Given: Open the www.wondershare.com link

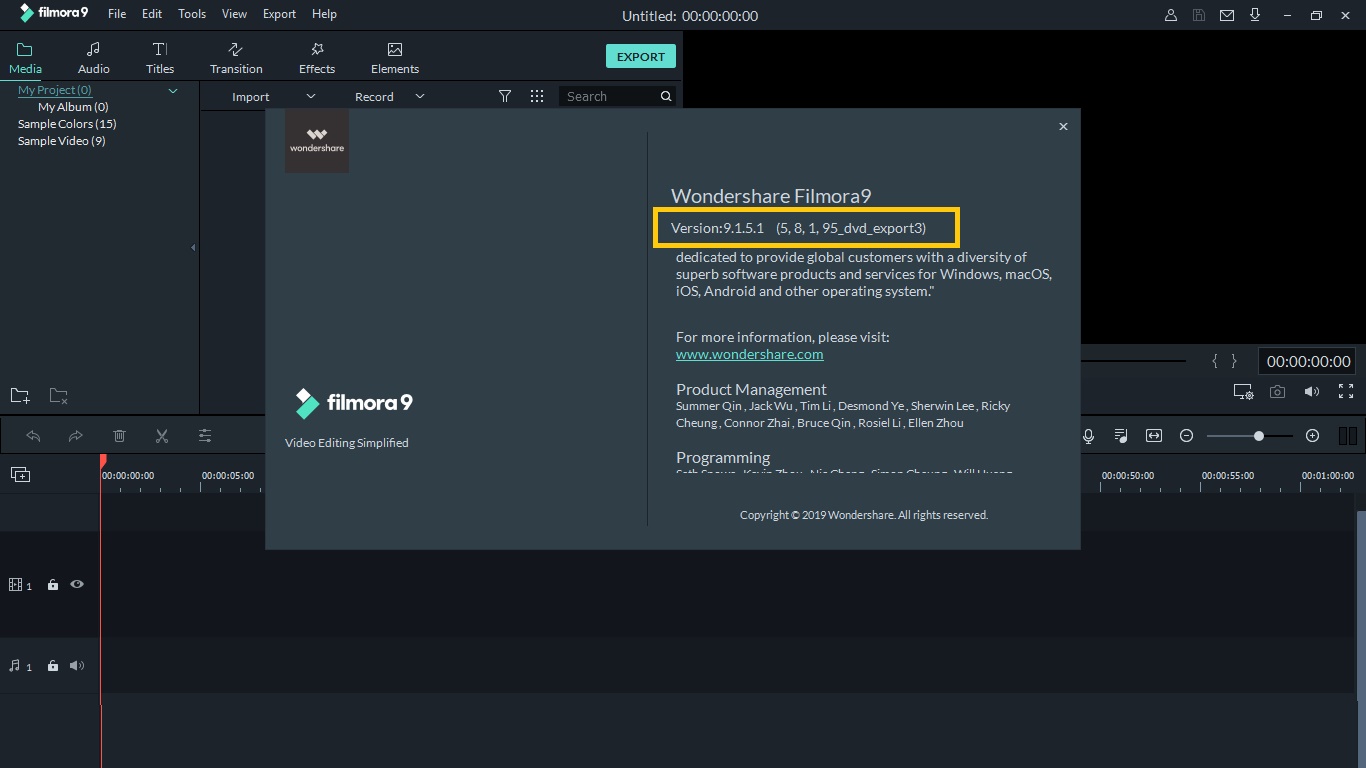Looking at the screenshot, I should pos(750,354).
